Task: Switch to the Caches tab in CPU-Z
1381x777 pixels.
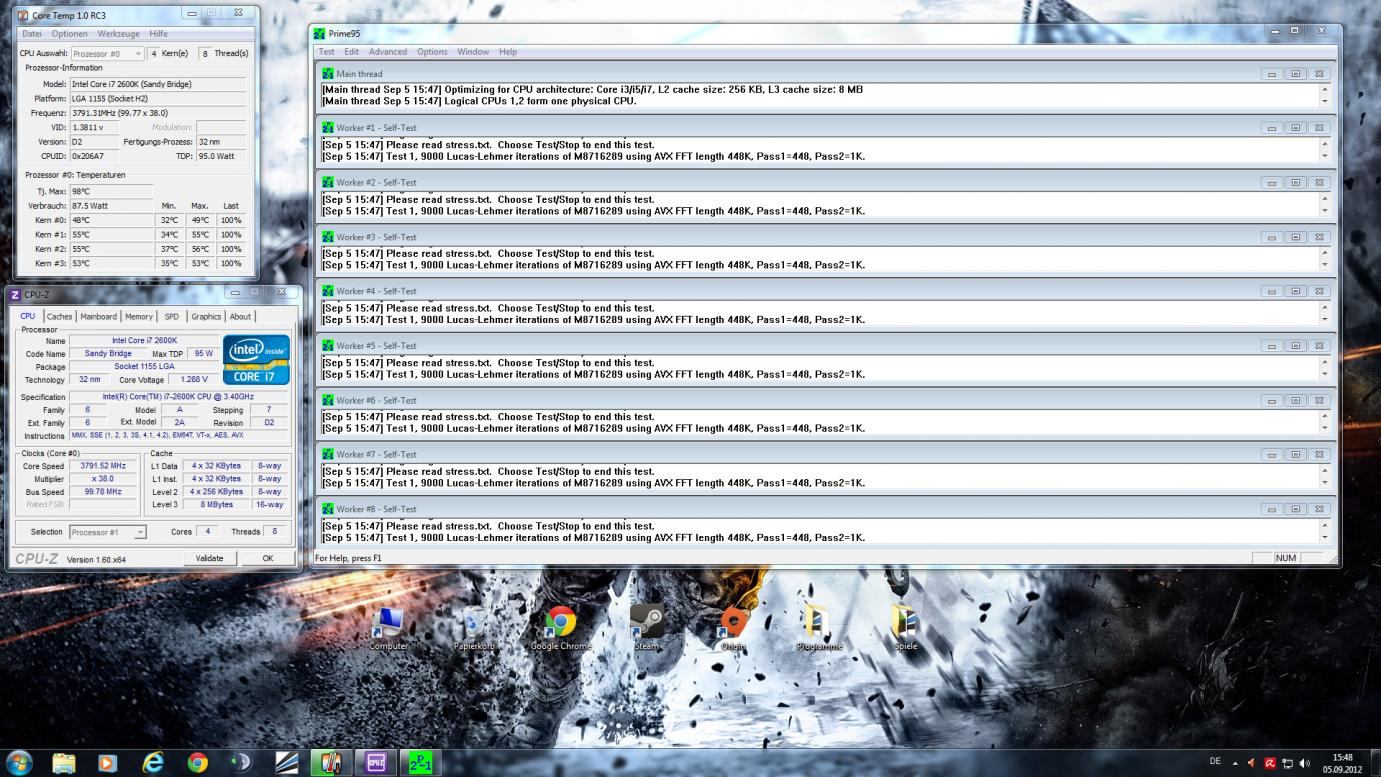Action: pos(60,316)
